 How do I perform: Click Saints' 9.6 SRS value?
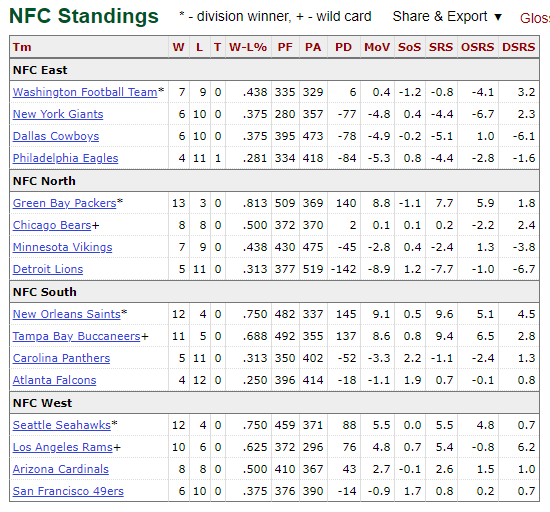(441, 314)
